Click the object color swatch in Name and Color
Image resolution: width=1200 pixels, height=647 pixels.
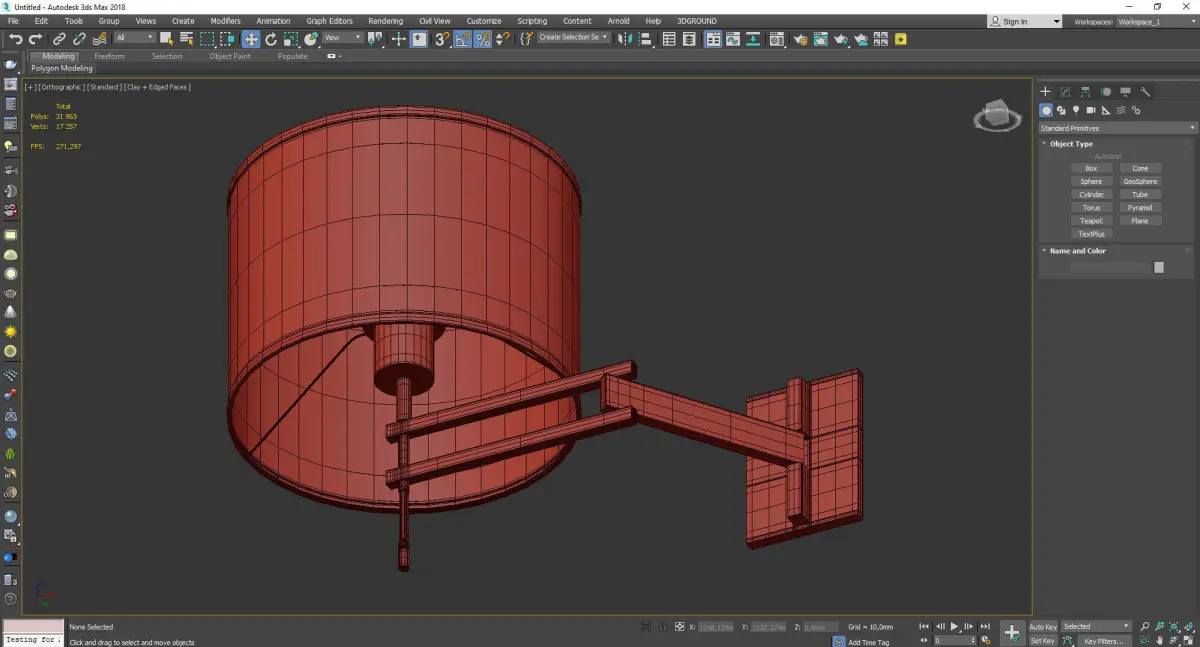point(1159,267)
